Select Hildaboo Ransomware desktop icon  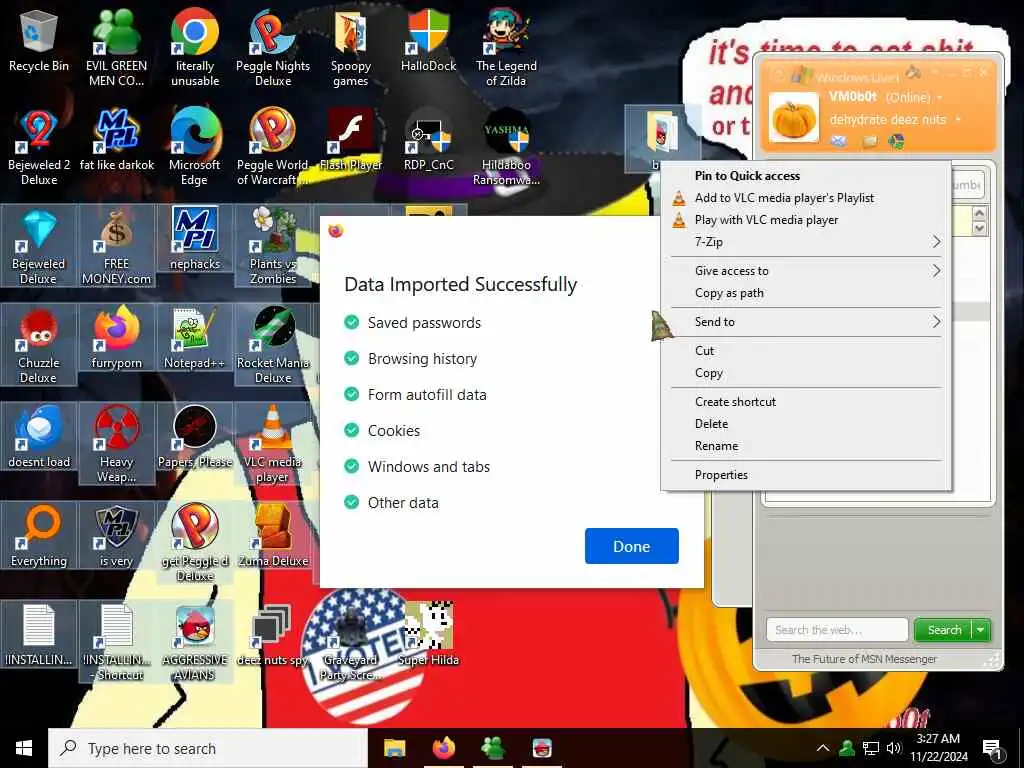pos(506,146)
